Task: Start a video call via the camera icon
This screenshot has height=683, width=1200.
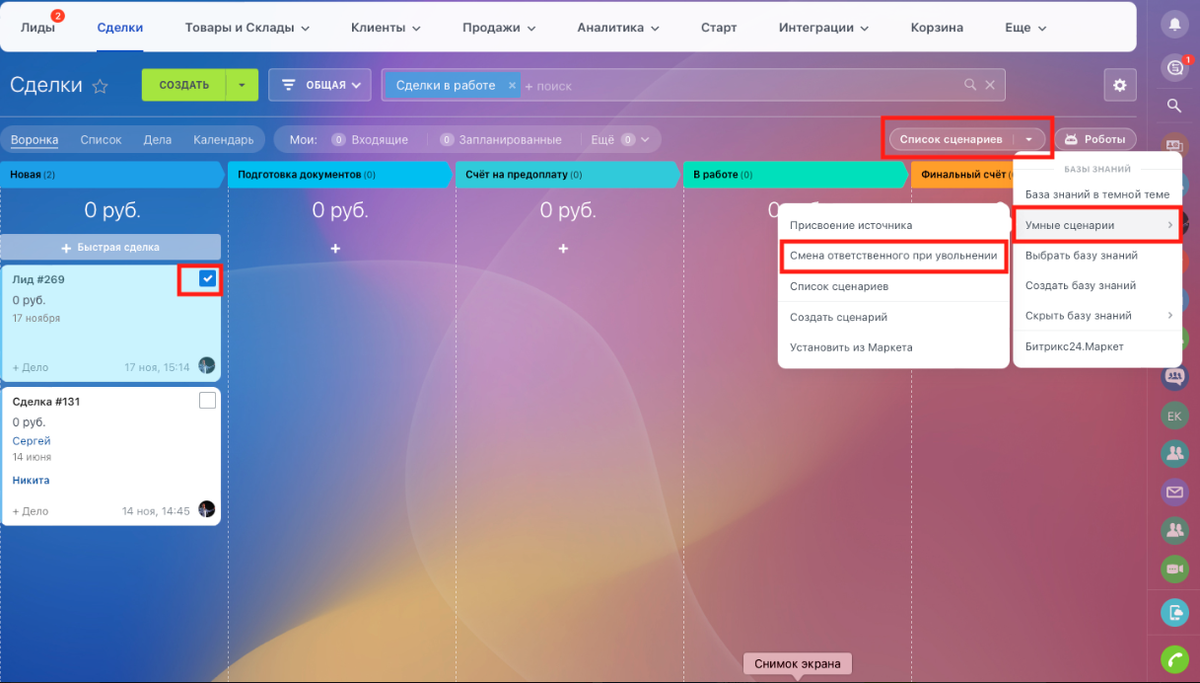Action: (x=1174, y=569)
